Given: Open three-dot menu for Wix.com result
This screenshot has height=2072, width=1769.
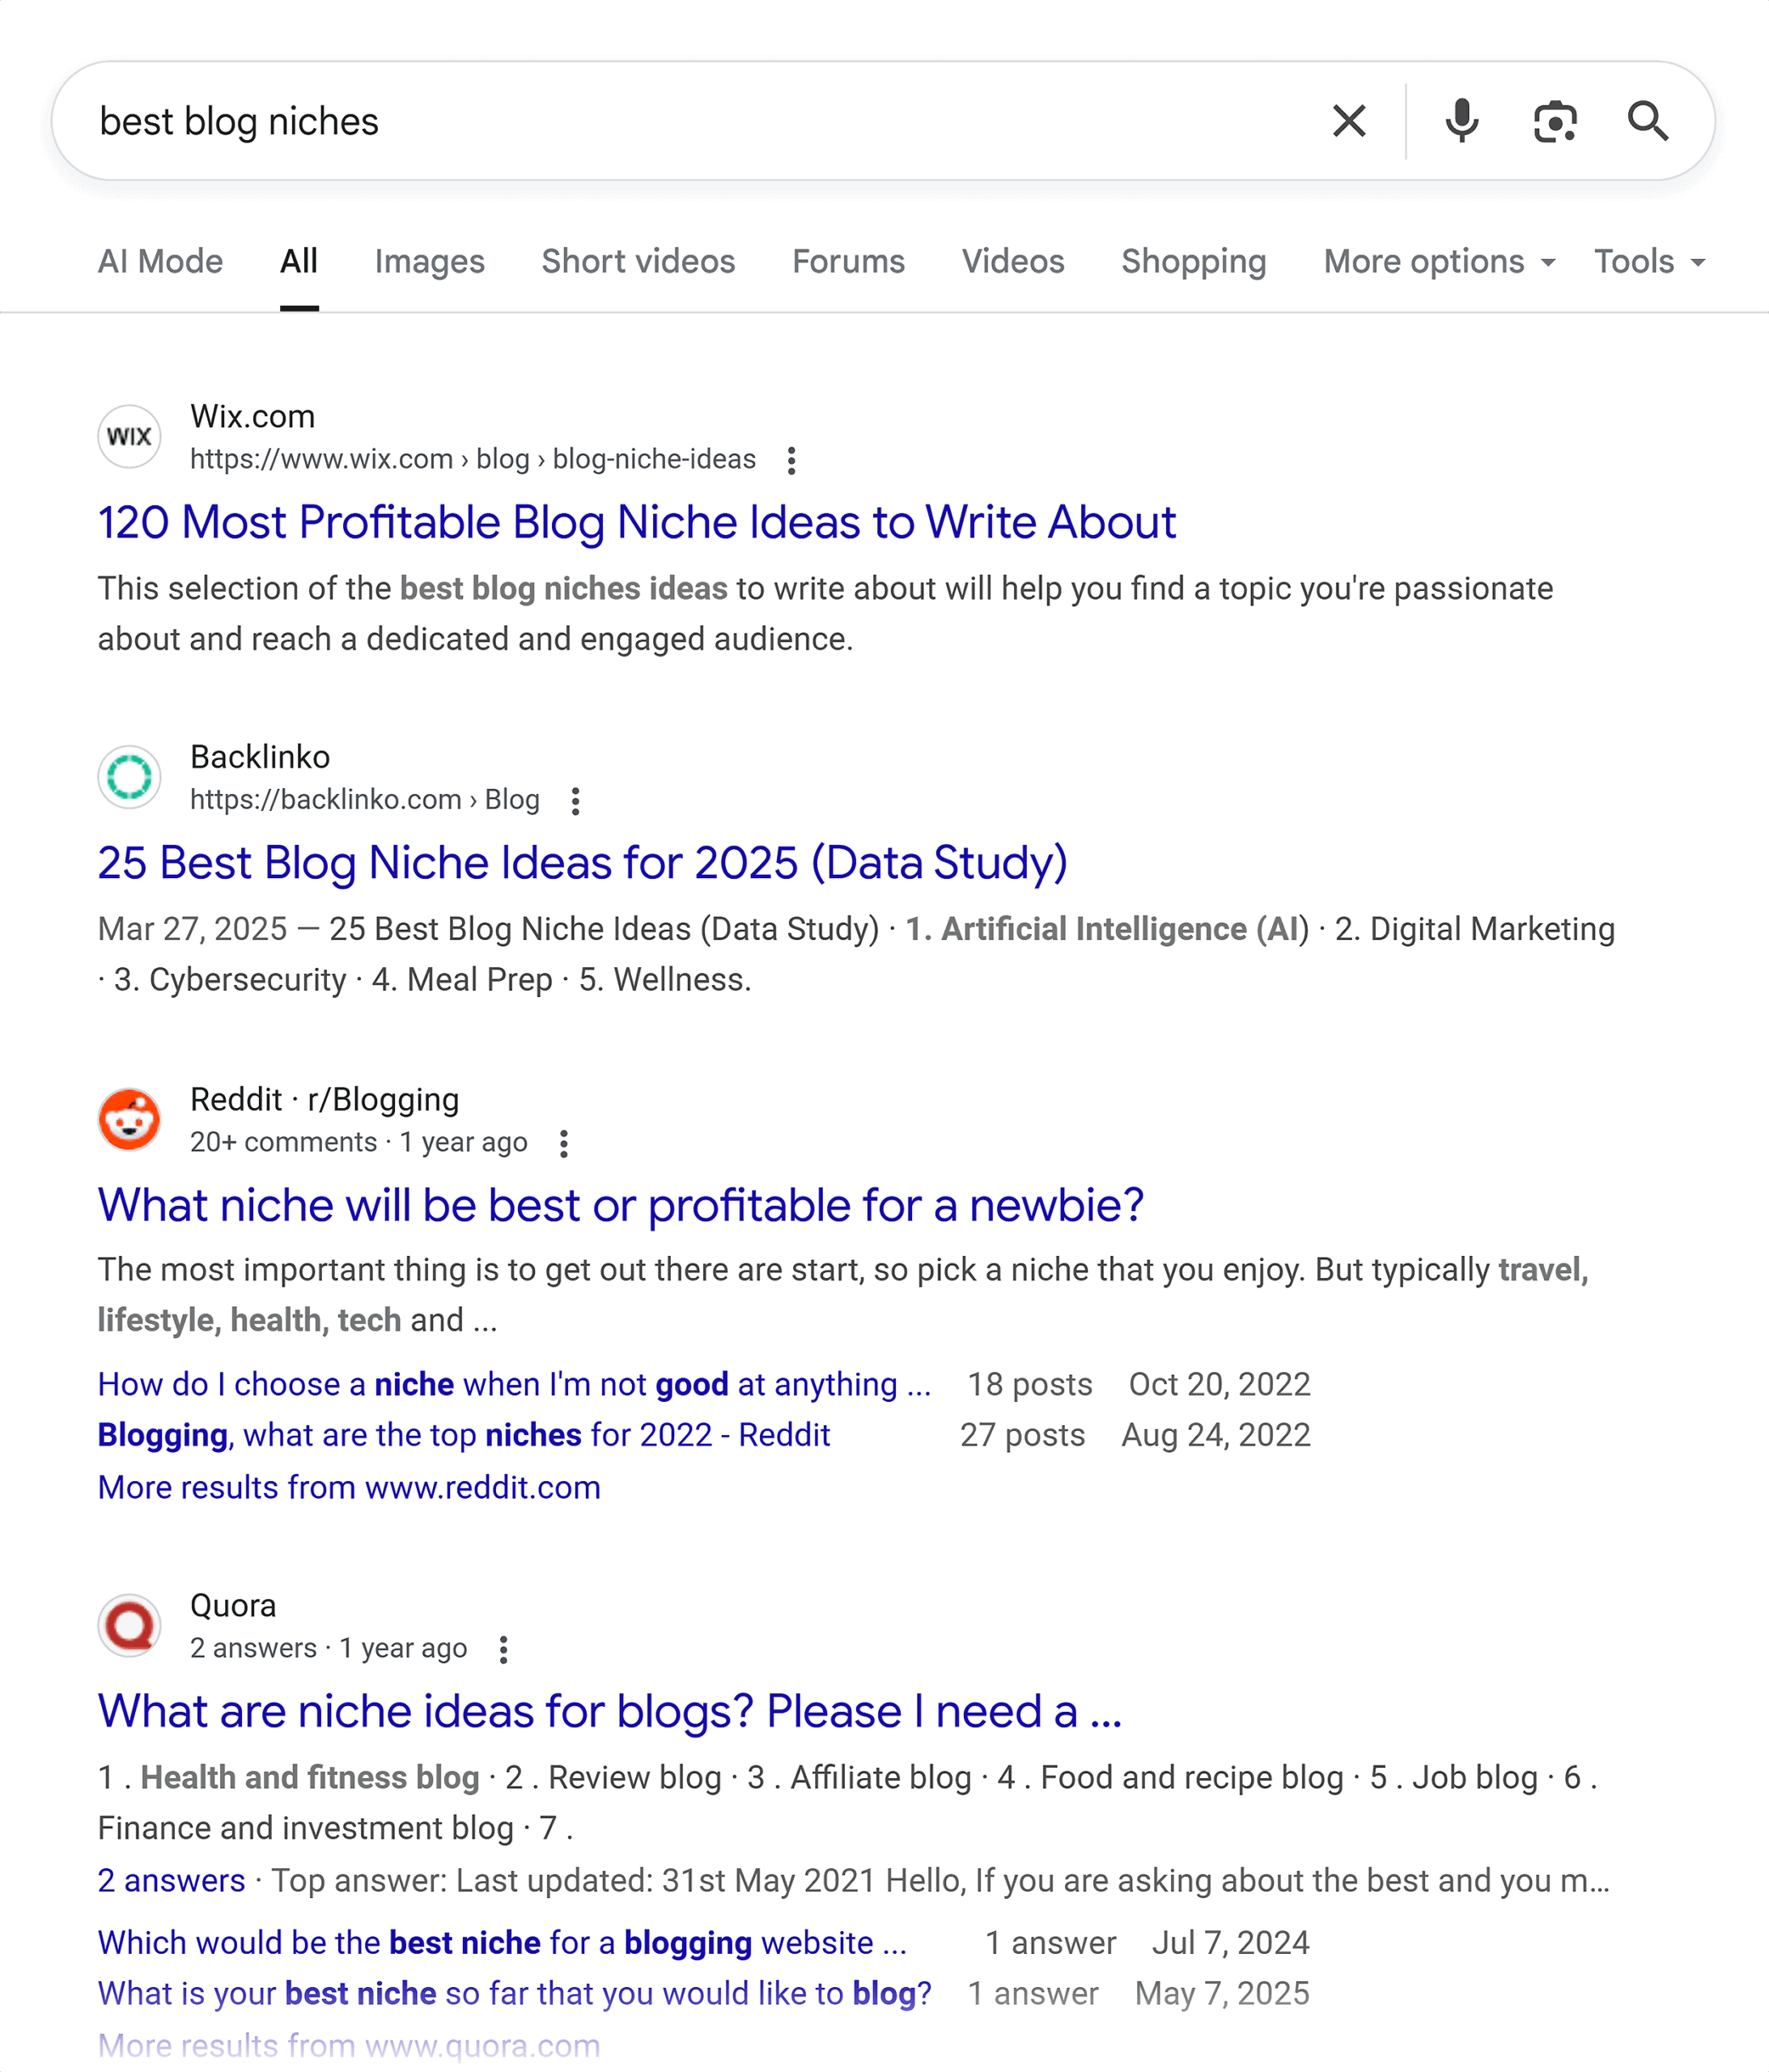Looking at the screenshot, I should [791, 460].
